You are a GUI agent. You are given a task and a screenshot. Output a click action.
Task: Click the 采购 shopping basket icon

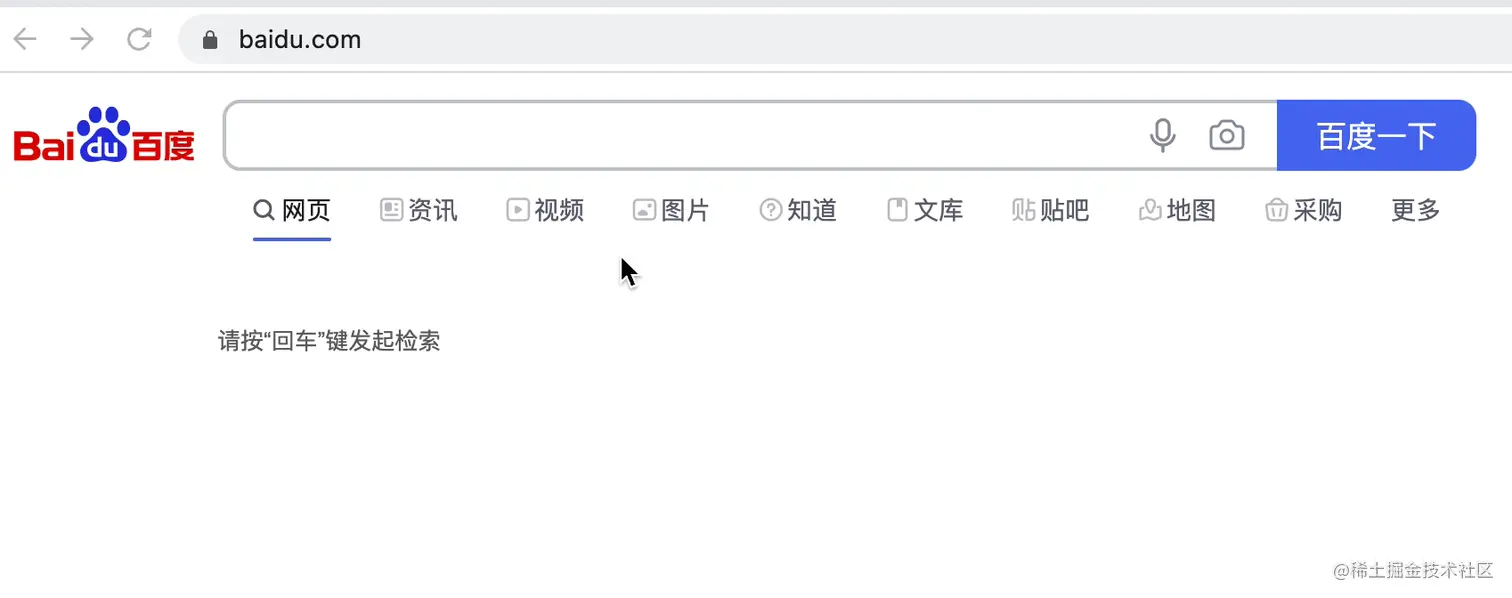[x=1276, y=210]
